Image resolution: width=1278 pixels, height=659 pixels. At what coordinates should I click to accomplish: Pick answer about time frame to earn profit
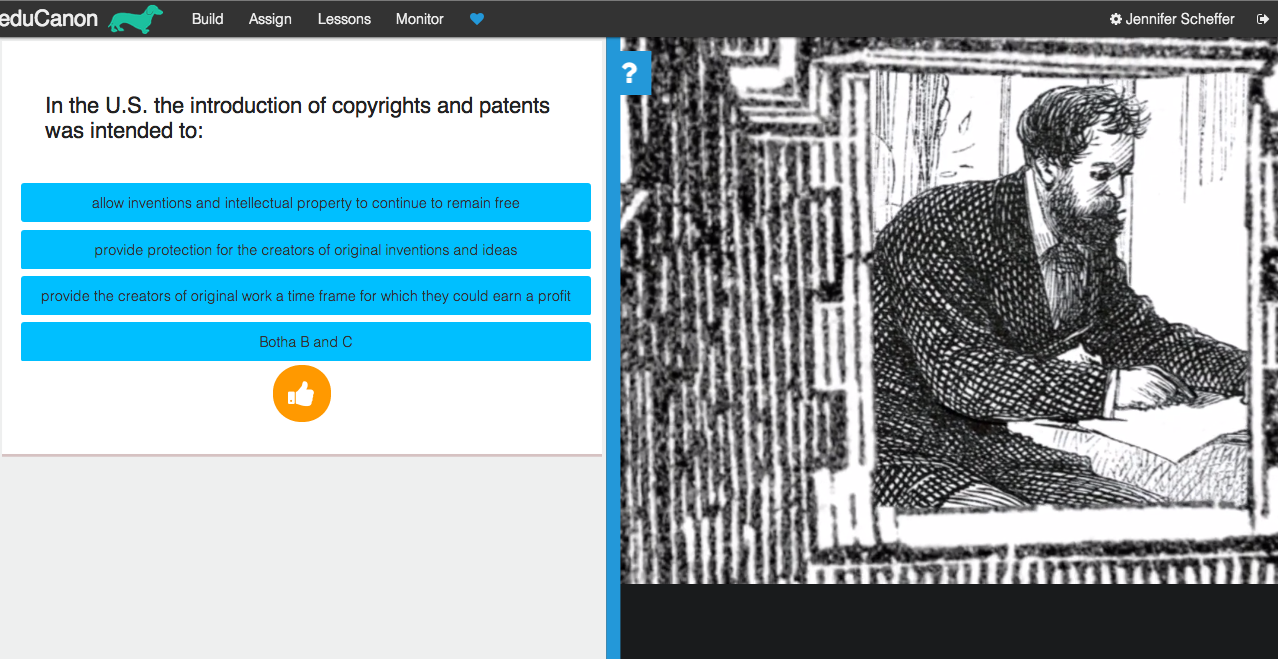(x=305, y=296)
